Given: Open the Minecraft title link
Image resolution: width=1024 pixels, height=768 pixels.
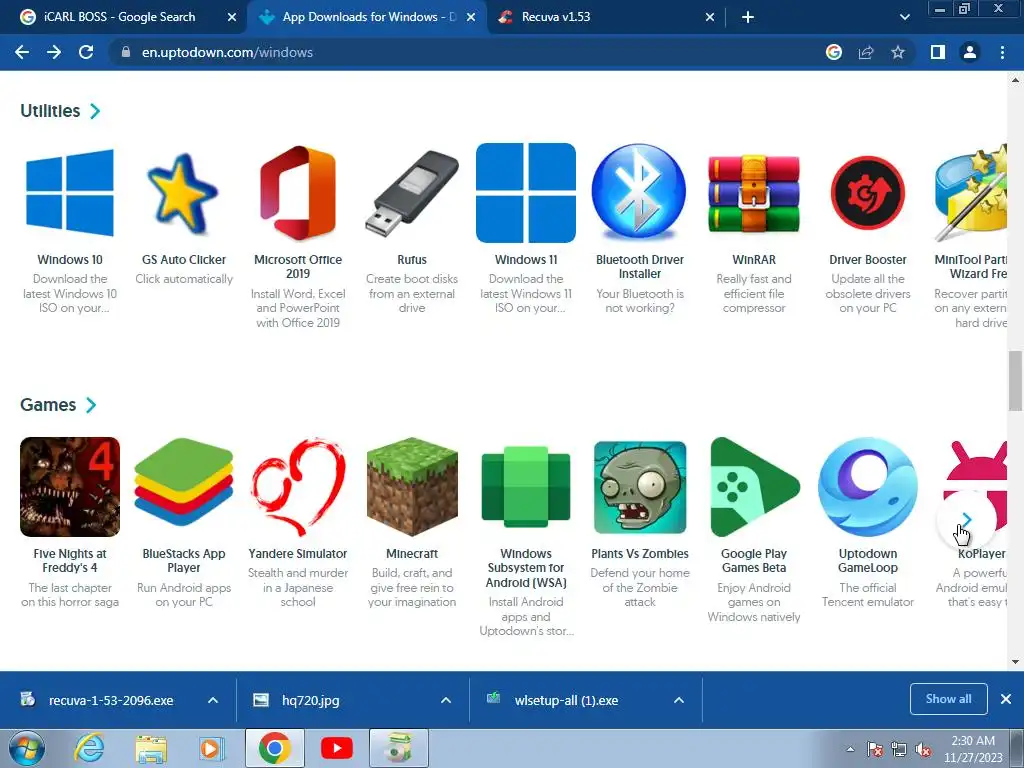Looking at the screenshot, I should [412, 553].
